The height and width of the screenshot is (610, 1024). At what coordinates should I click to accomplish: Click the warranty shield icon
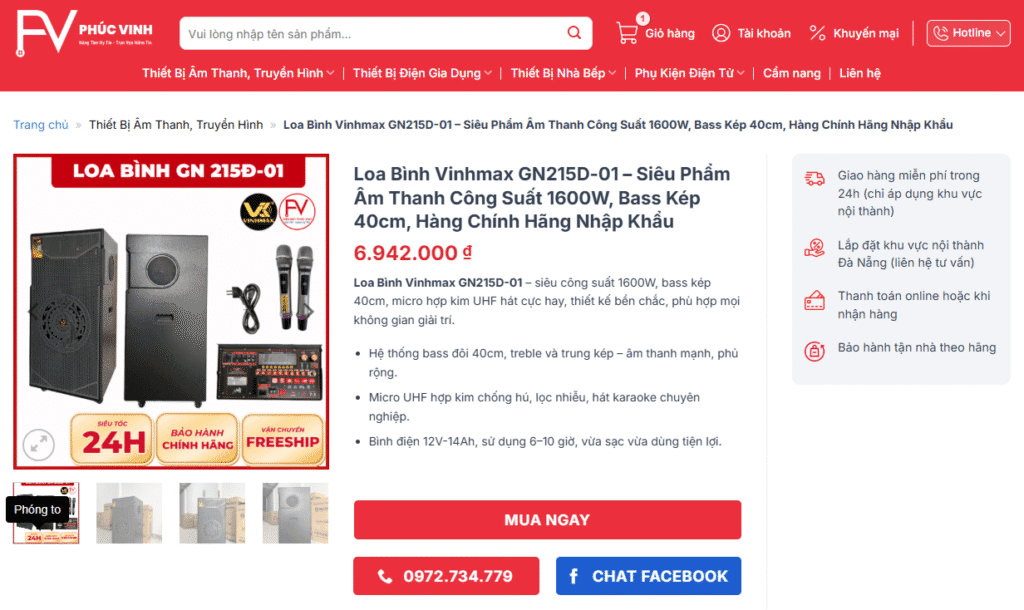tap(814, 351)
